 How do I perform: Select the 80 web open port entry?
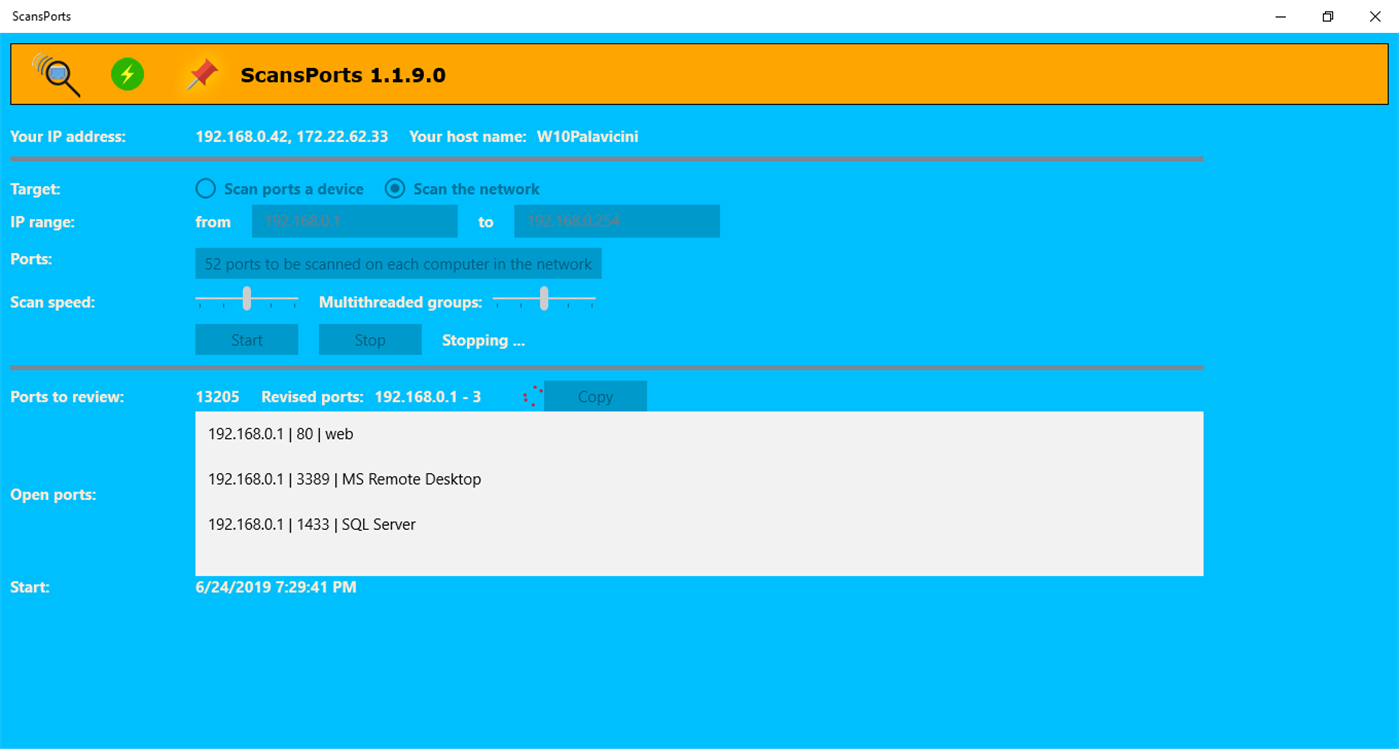coord(280,433)
